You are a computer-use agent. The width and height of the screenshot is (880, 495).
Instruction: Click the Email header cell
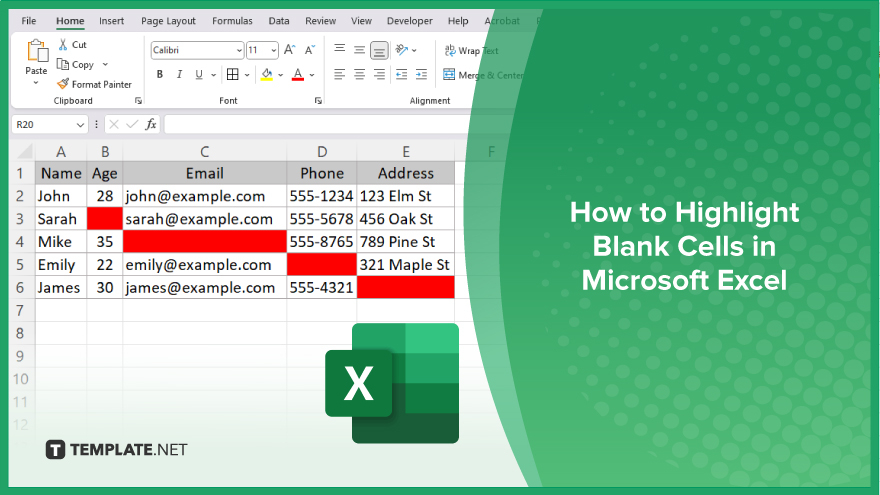pyautogui.click(x=204, y=173)
